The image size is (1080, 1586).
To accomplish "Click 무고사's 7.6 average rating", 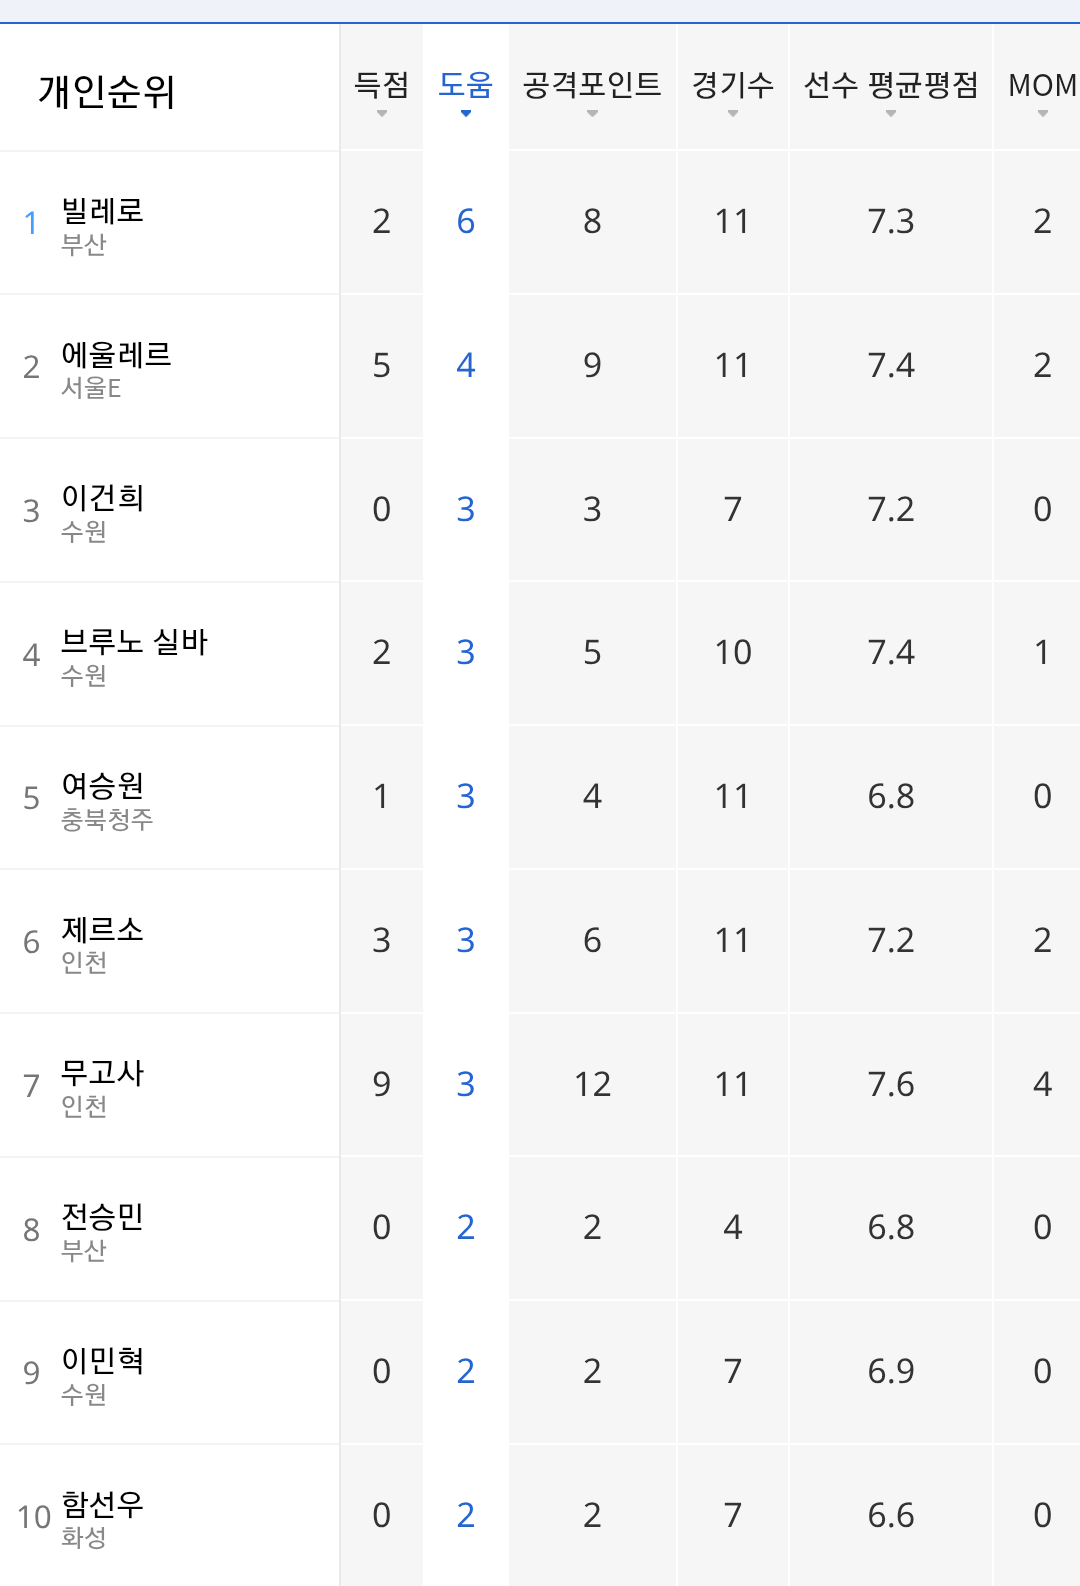I will pos(890,1085).
